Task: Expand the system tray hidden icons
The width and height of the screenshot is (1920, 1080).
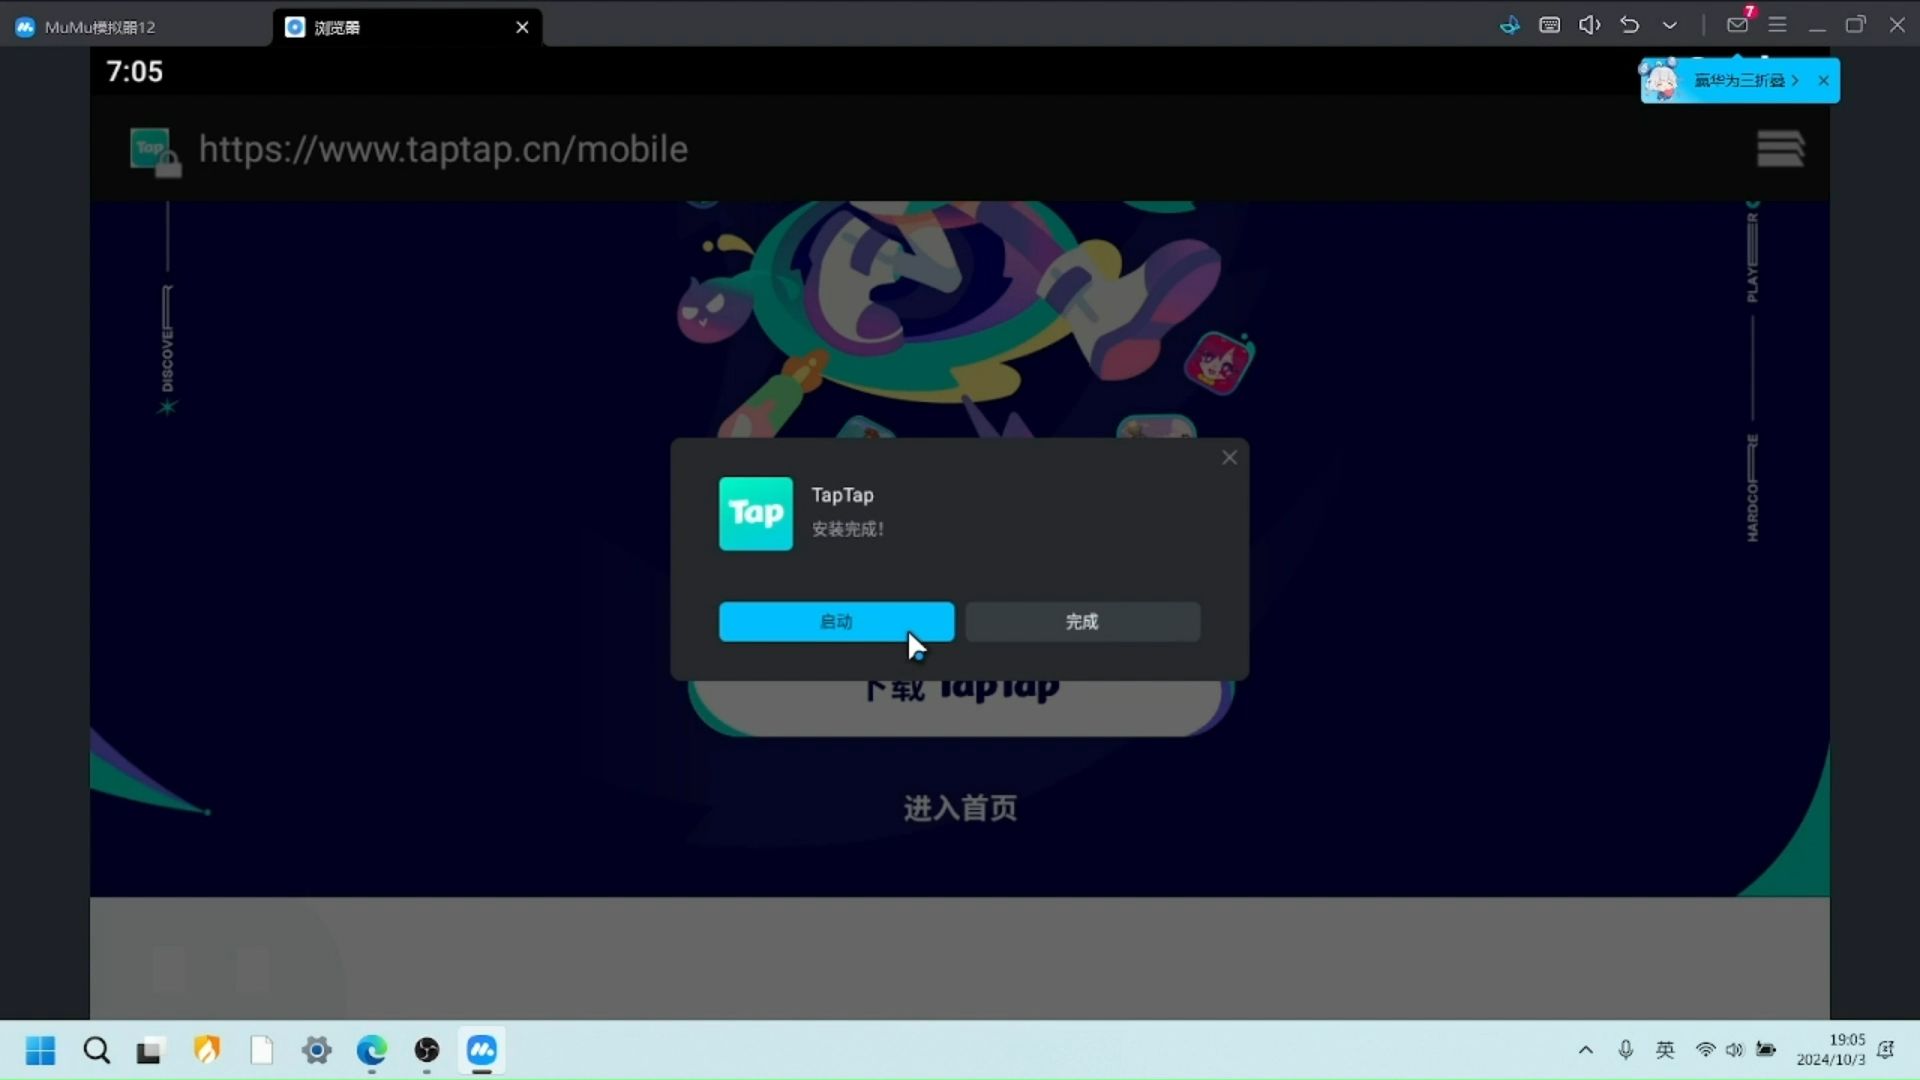Action: [x=1585, y=1050]
